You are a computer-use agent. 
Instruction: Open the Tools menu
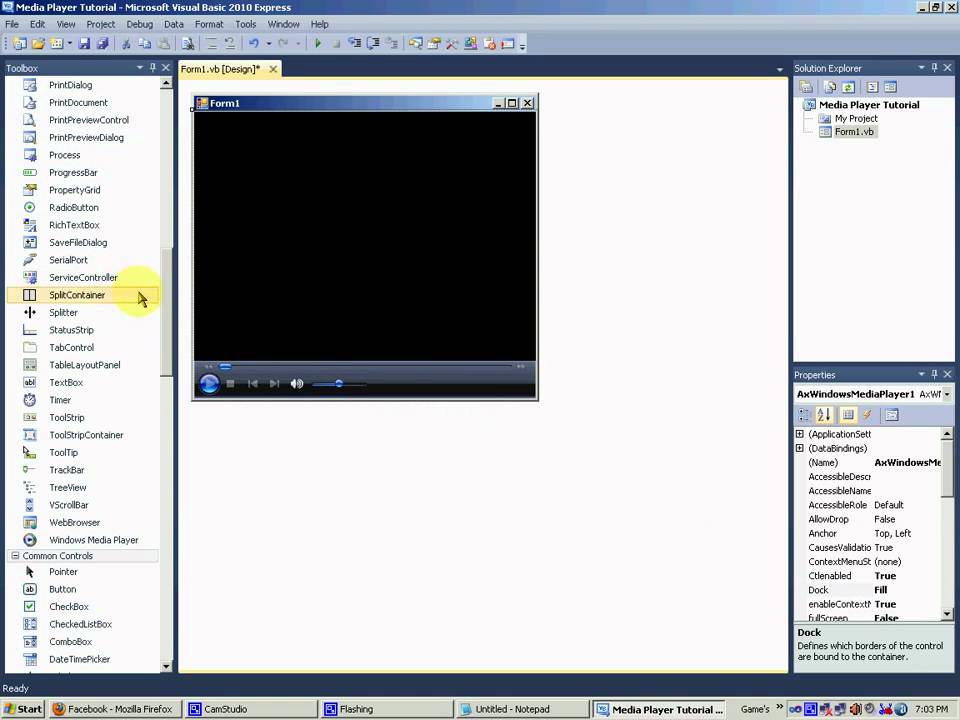coord(246,24)
